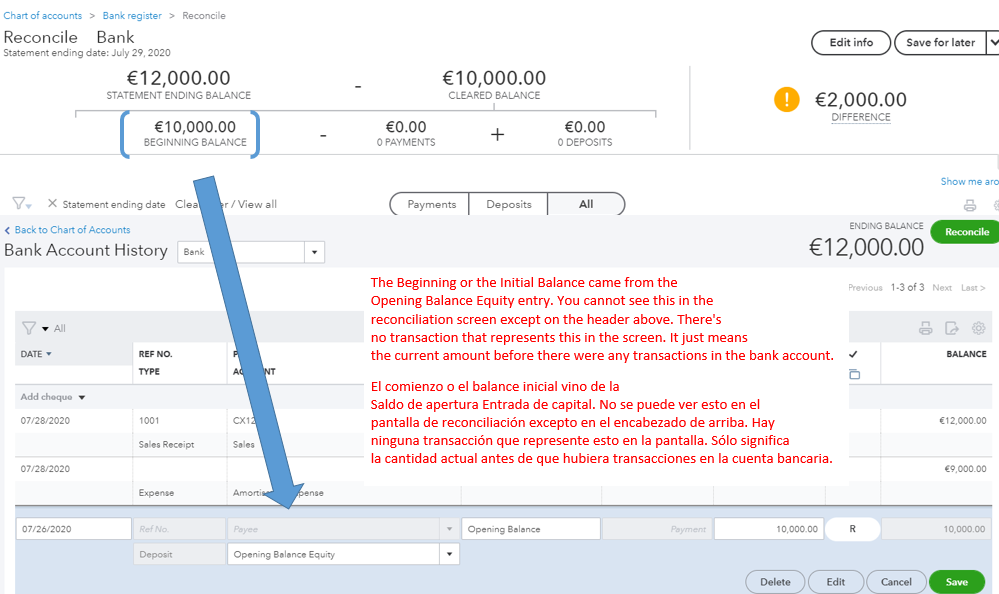Click the transaction date field 07/26/2020
This screenshot has width=999, height=594.
(74, 529)
